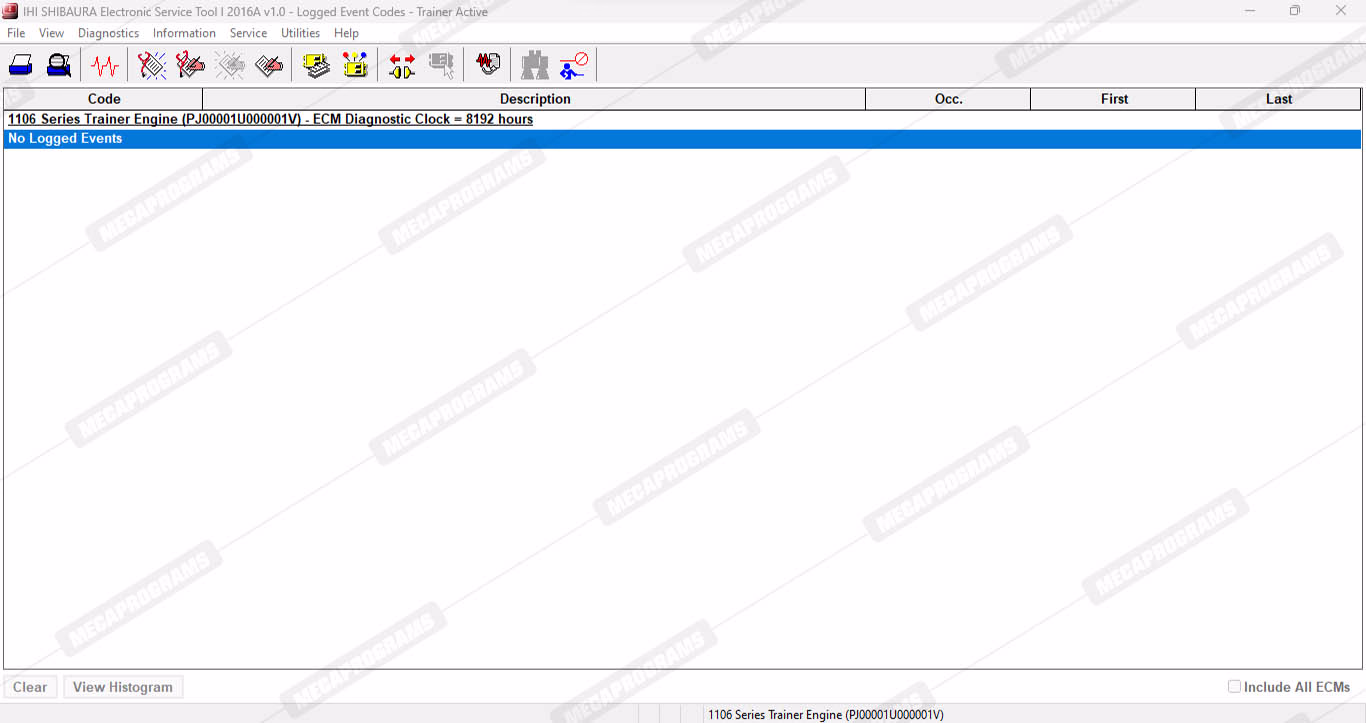Click the View Histogram button
This screenshot has height=723, width=1366.
[123, 687]
